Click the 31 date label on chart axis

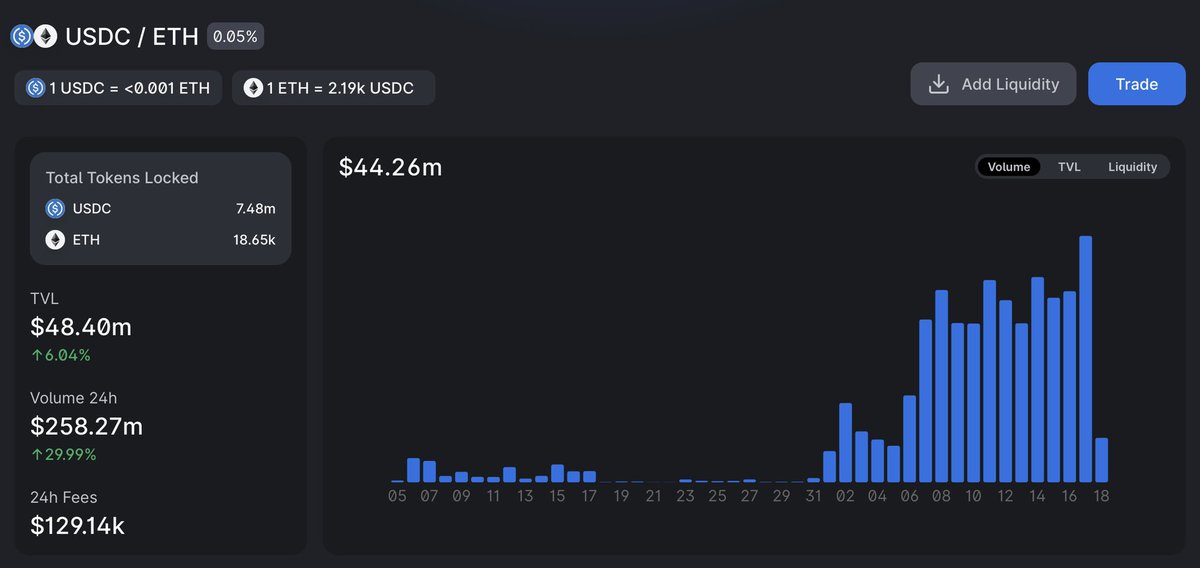pos(813,496)
